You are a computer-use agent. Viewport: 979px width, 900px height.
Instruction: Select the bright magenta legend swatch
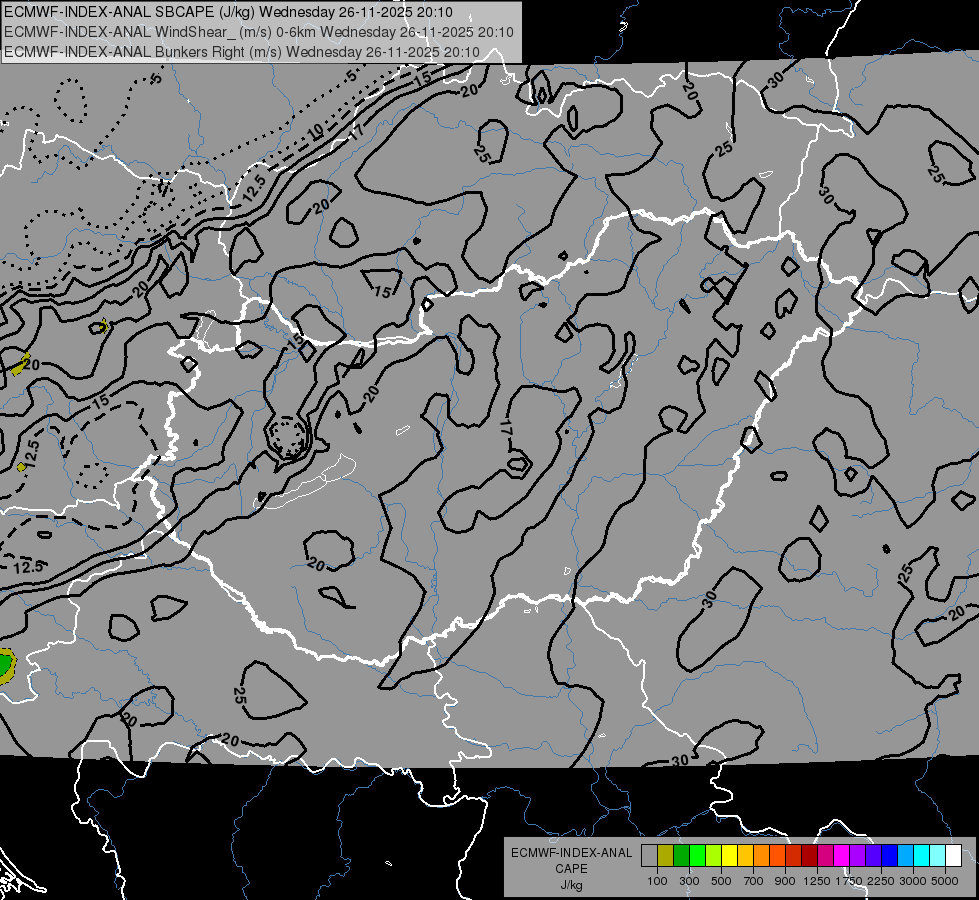pos(842,856)
